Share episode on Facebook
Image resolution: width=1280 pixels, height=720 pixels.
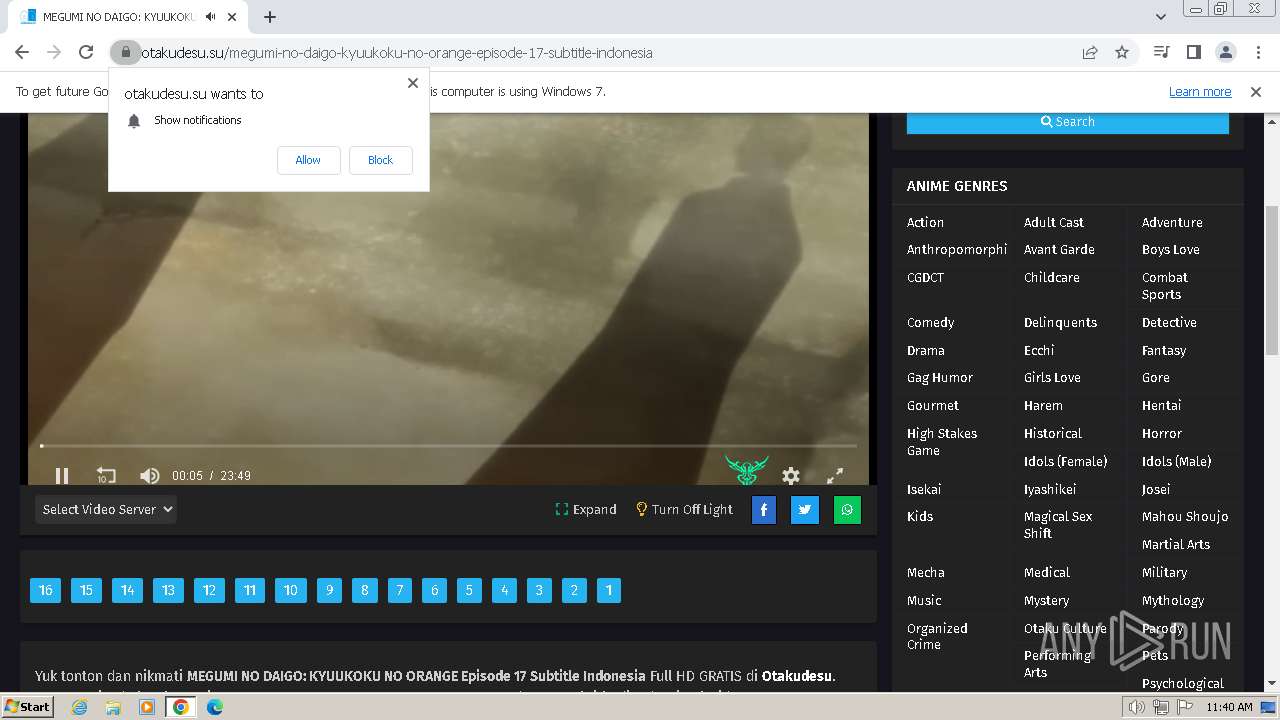[764, 510]
